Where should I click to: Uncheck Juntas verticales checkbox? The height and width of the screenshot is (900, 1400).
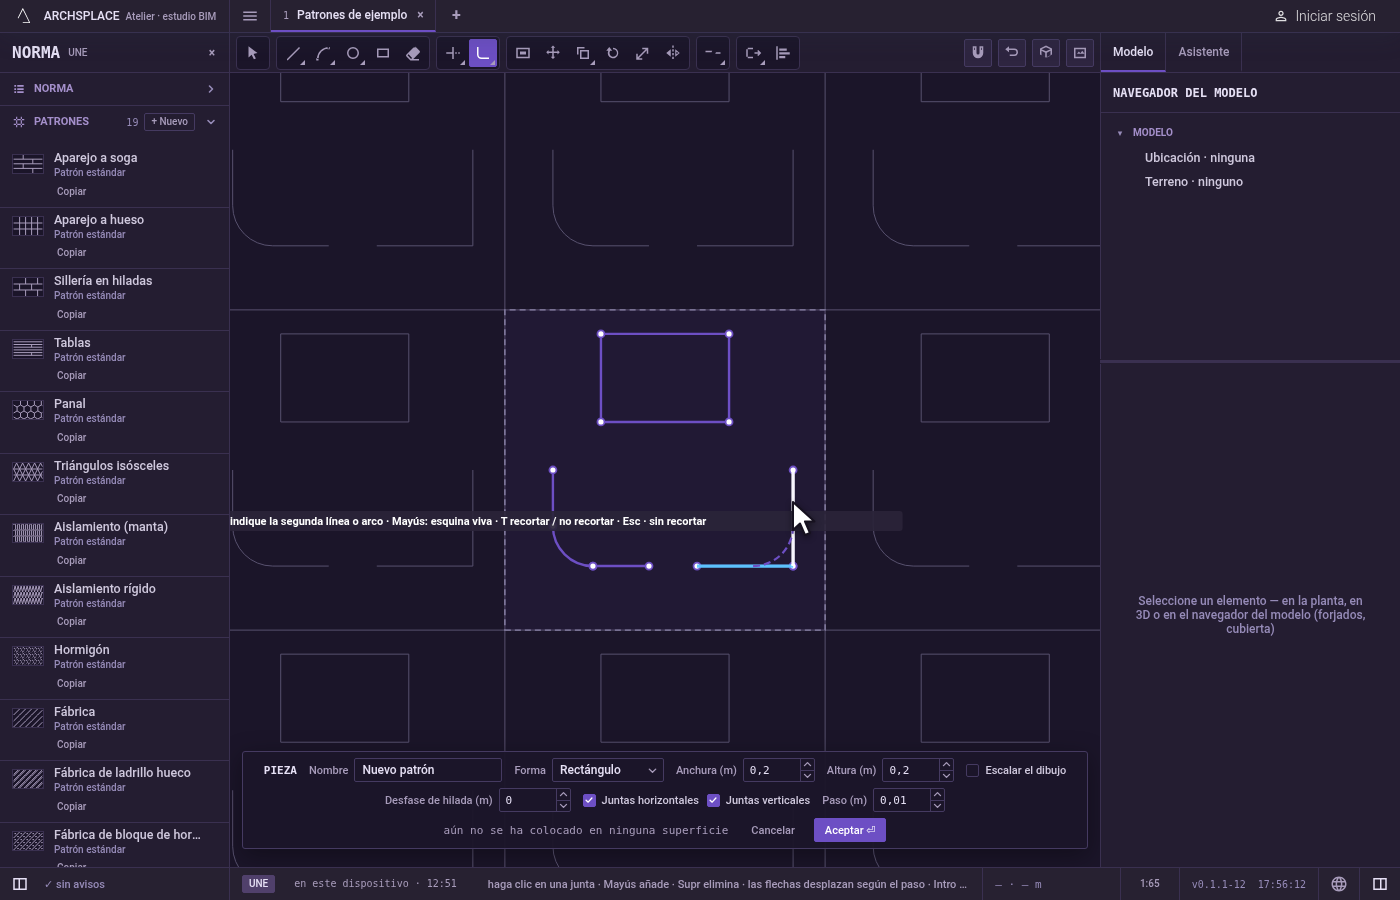click(x=713, y=800)
